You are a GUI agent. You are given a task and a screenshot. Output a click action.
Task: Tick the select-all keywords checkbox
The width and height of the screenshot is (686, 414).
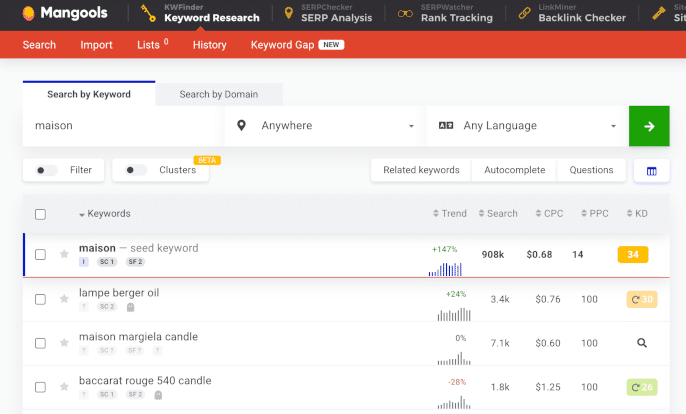(x=40, y=214)
